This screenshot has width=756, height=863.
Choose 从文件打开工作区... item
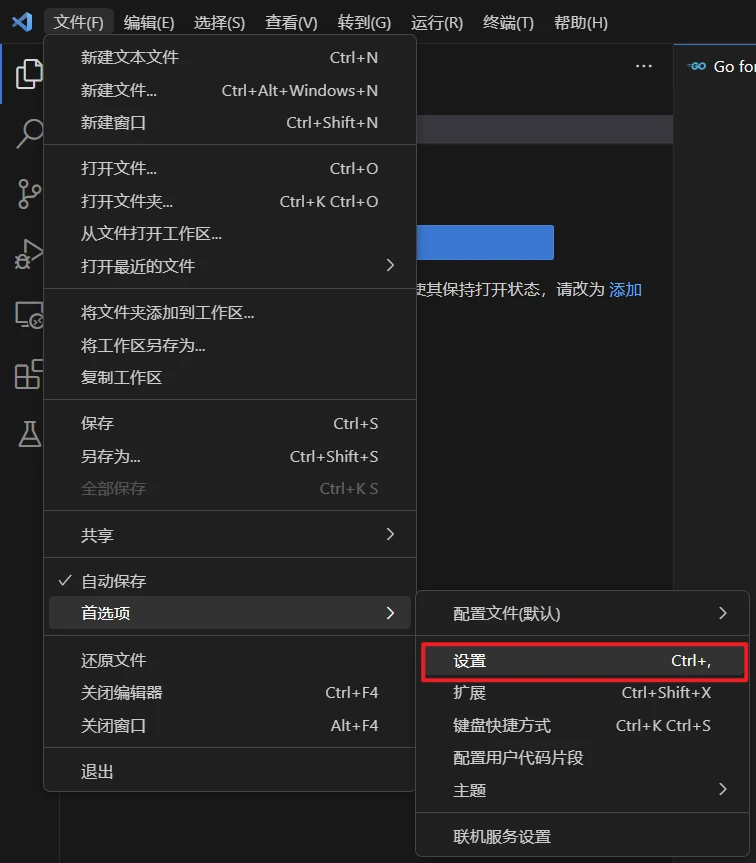230,233
